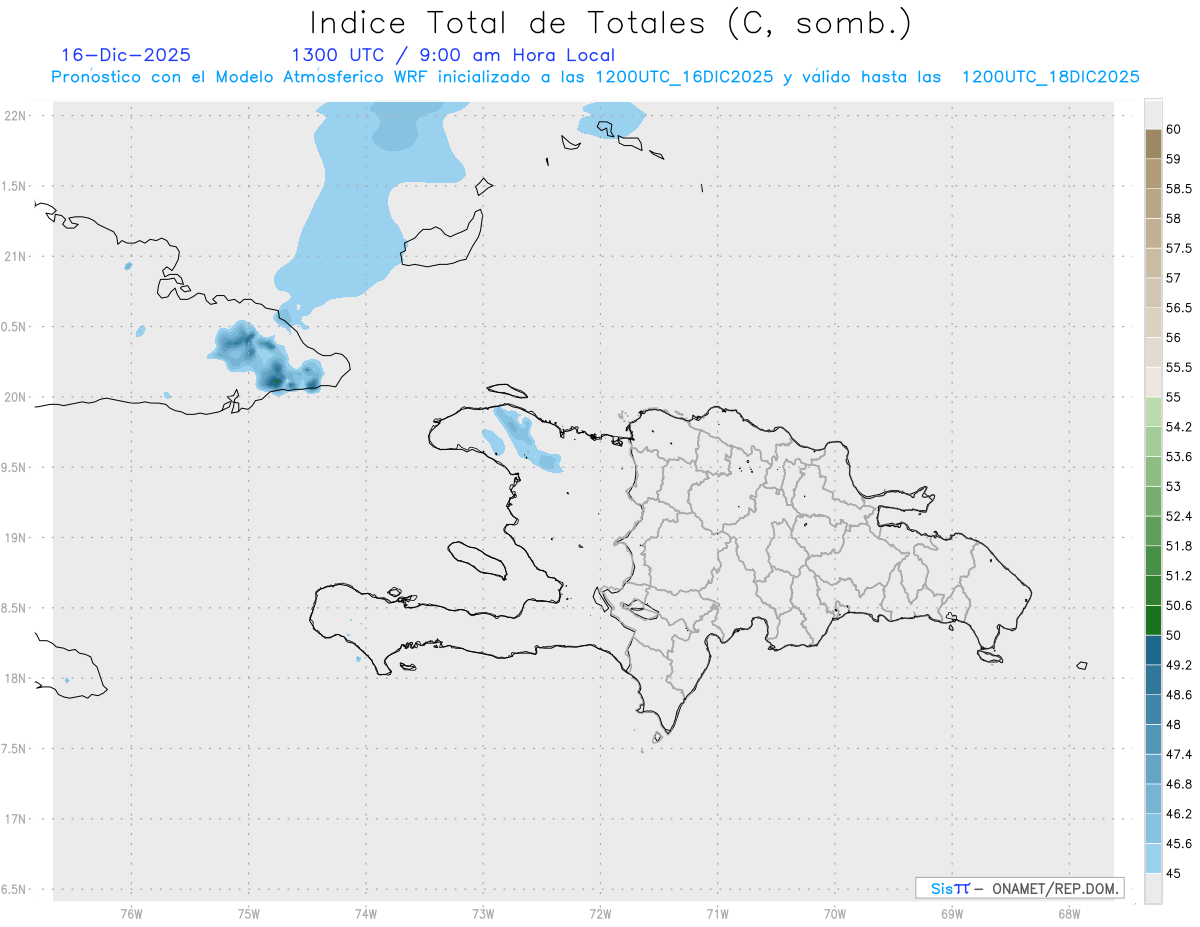This screenshot has width=1200, height=927.
Task: Click the longitude label '75W'
Action: click(249, 914)
